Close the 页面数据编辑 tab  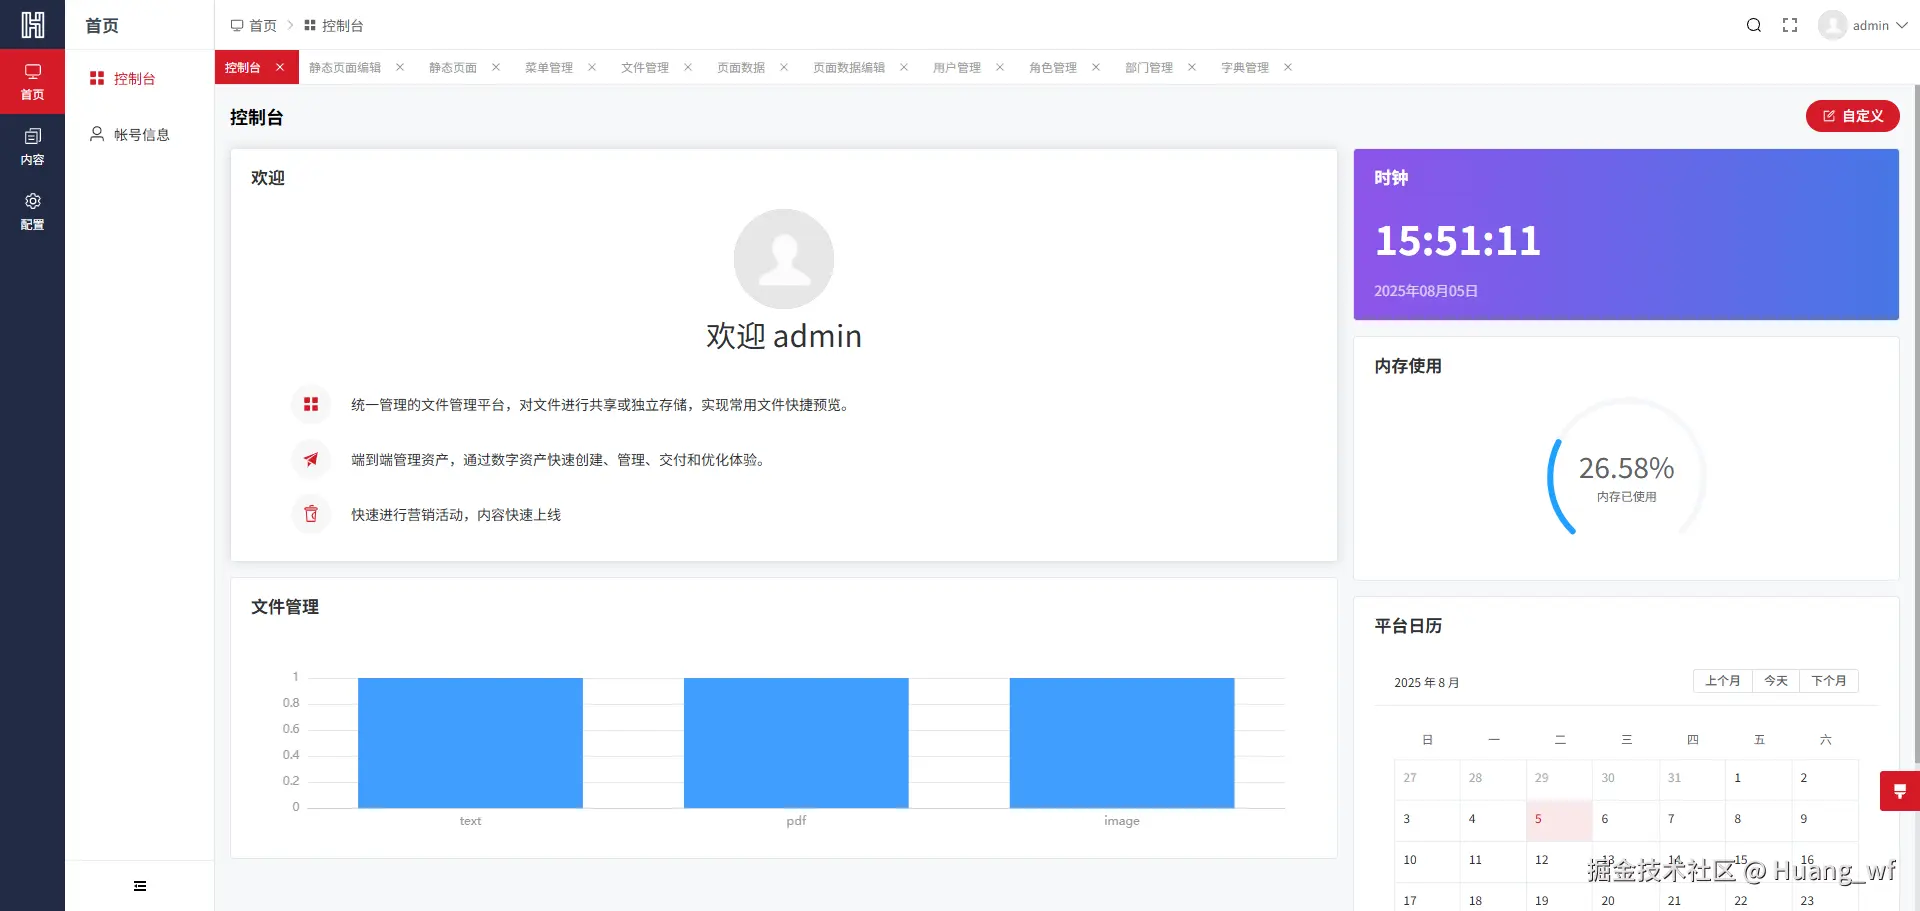(904, 67)
